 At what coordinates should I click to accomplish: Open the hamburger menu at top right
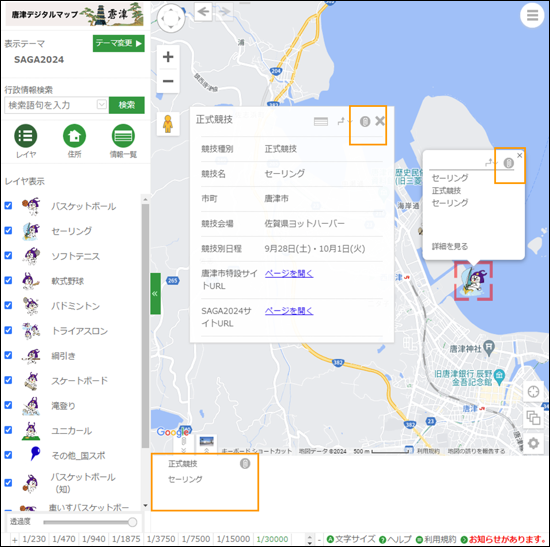(x=532, y=15)
